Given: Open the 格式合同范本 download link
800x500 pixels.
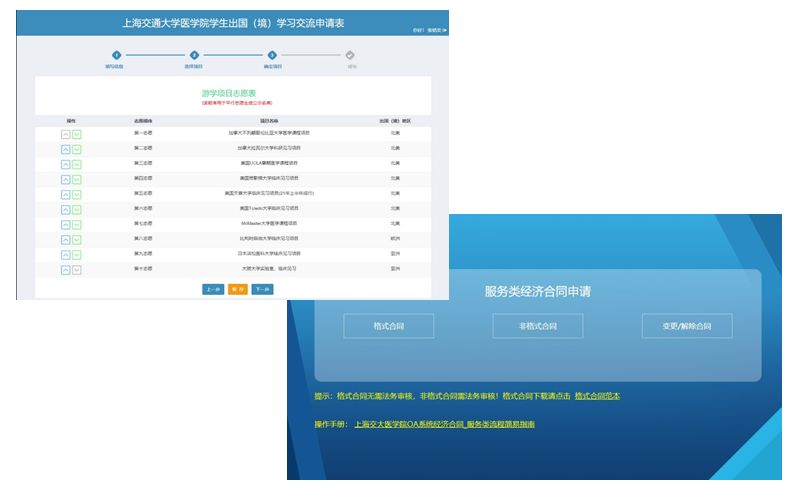Looking at the screenshot, I should click(597, 396).
